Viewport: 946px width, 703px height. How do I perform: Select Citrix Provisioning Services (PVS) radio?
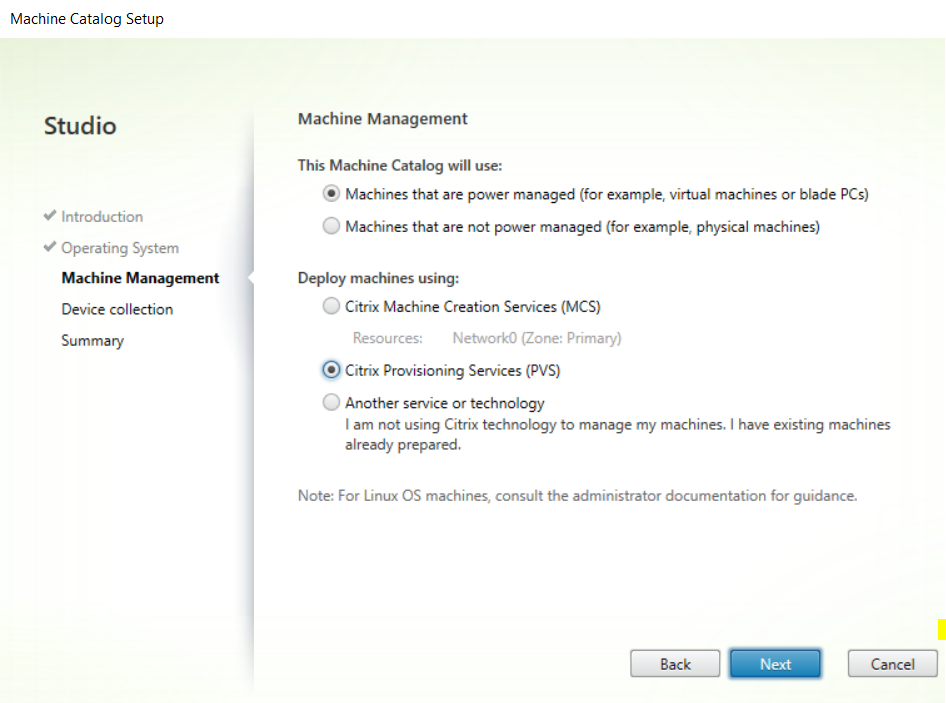pyautogui.click(x=331, y=370)
